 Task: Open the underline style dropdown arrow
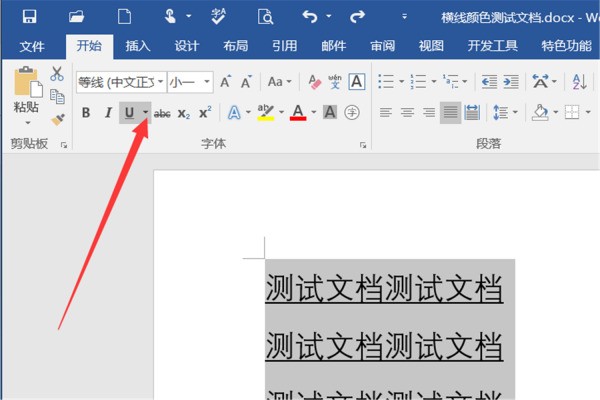pyautogui.click(x=145, y=113)
